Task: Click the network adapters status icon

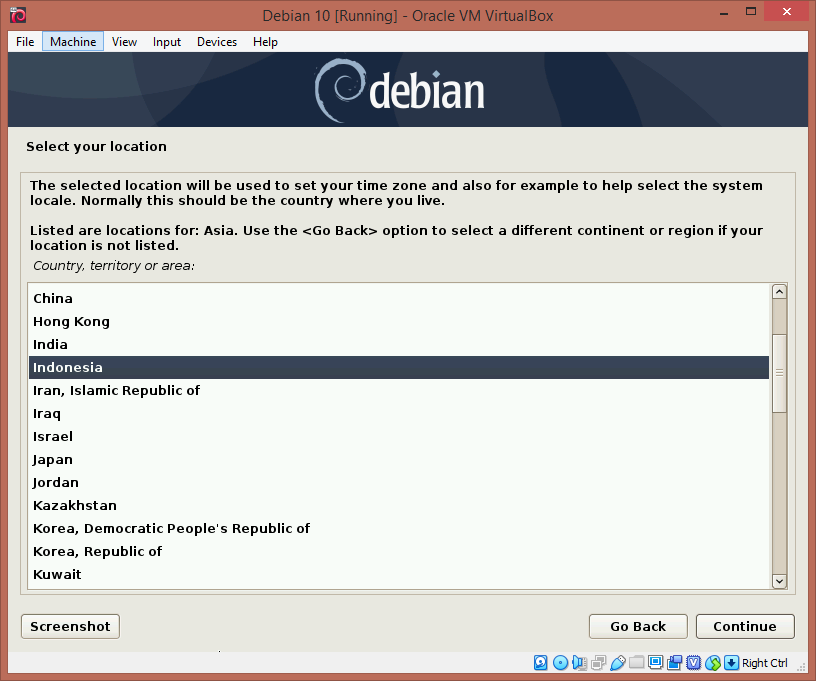Action: [598, 662]
